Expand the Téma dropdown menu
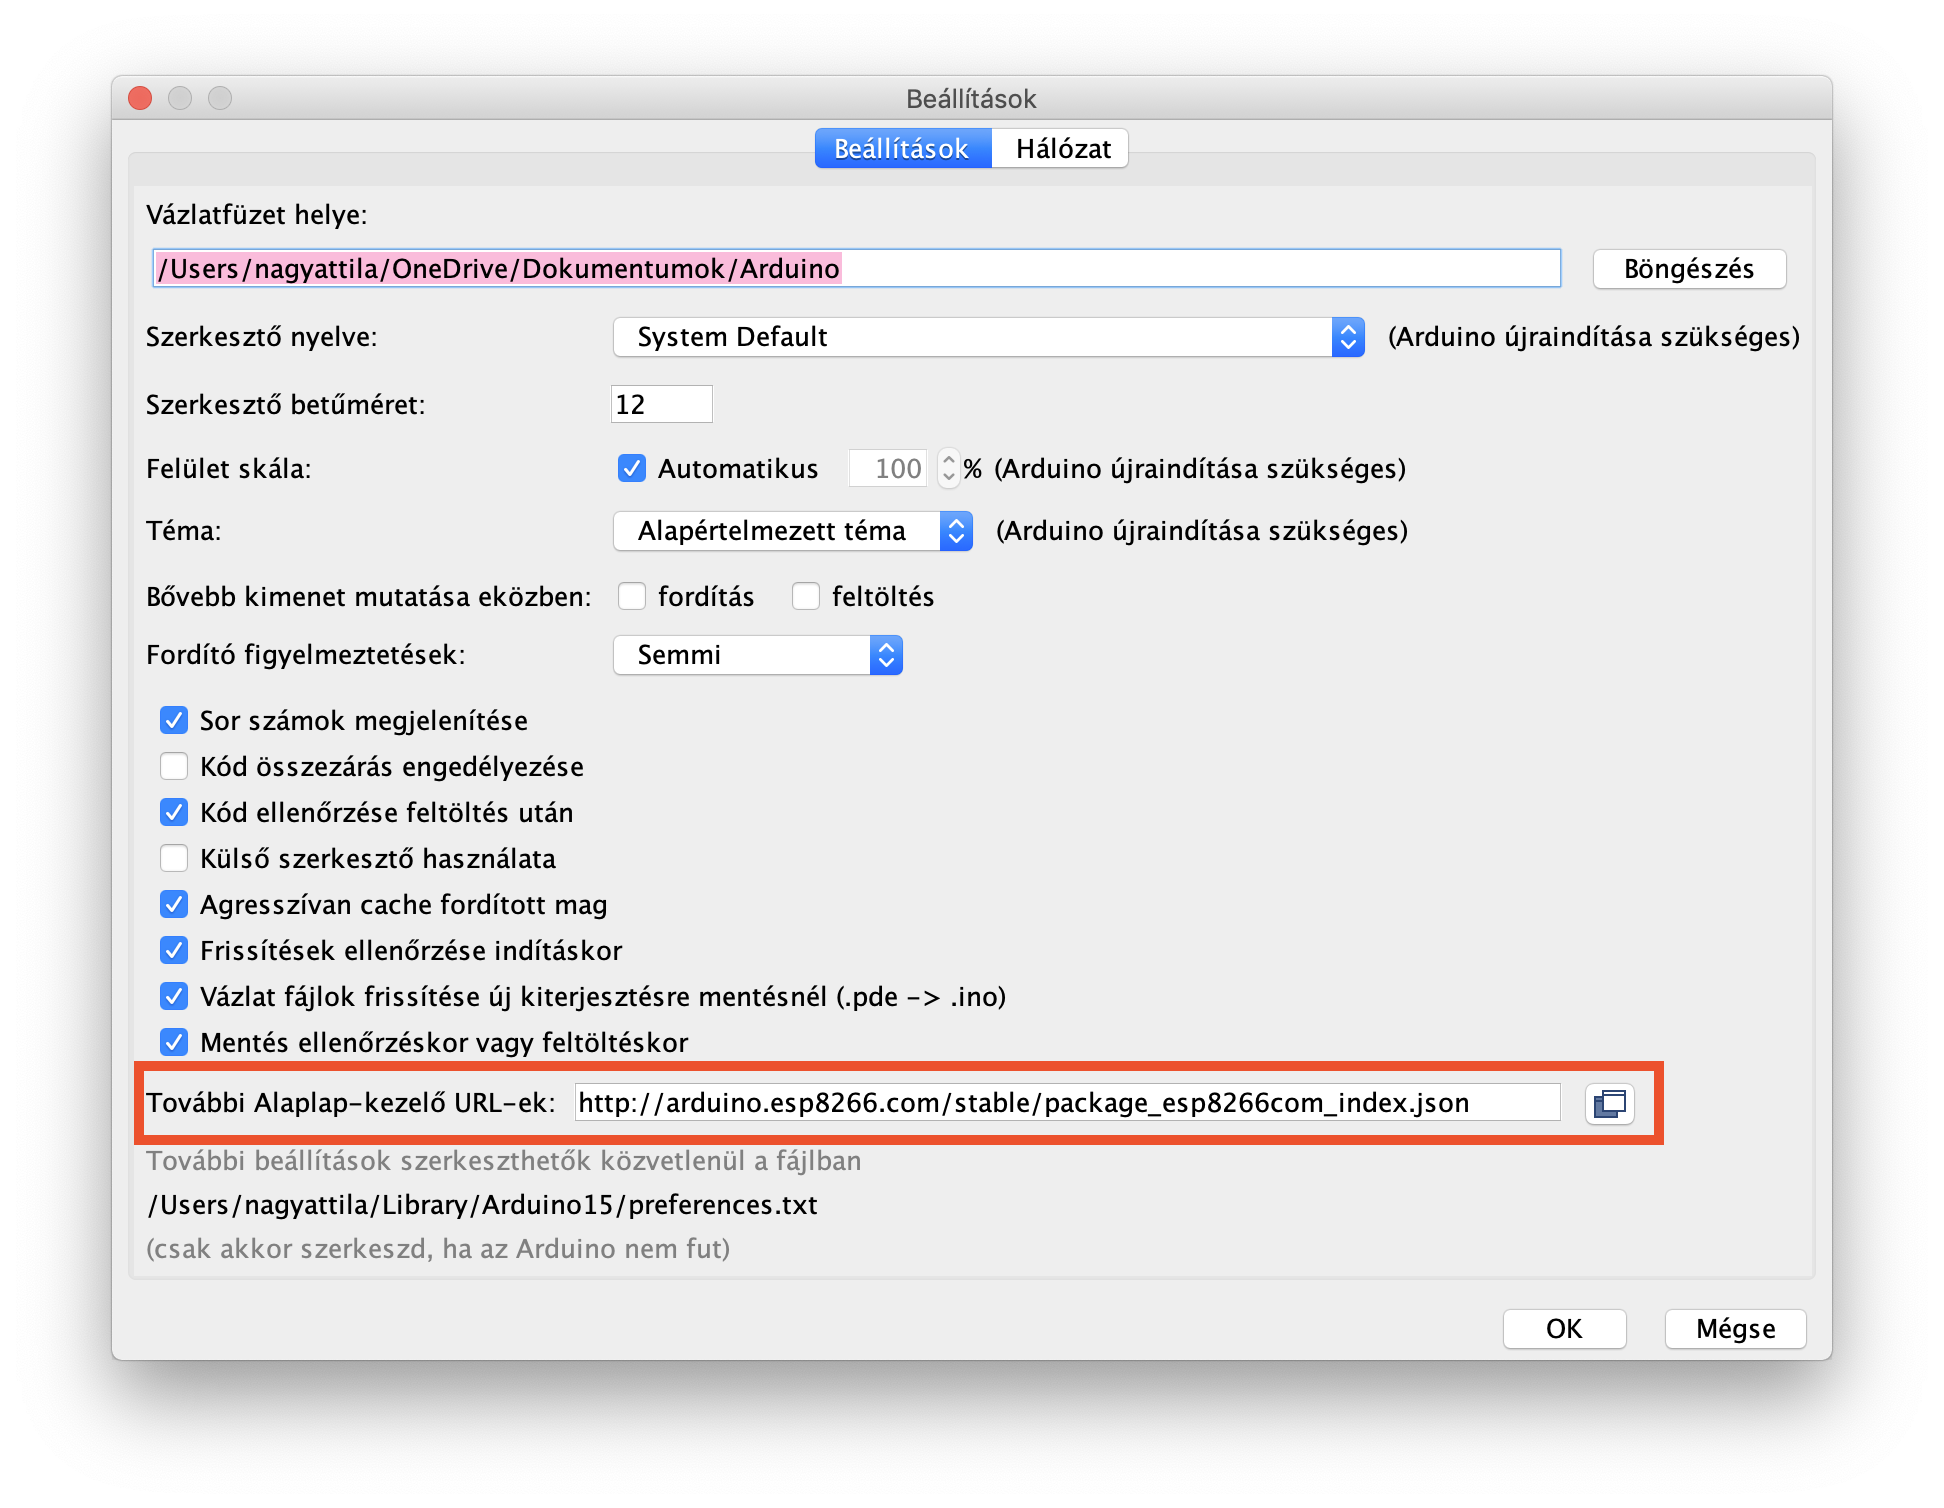This screenshot has height=1508, width=1944. tap(792, 531)
